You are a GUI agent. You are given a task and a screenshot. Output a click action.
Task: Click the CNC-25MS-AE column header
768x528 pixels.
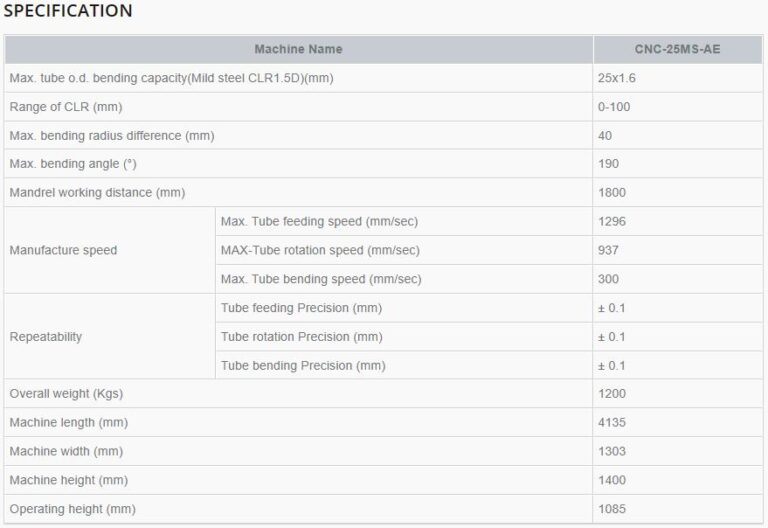[x=677, y=49]
